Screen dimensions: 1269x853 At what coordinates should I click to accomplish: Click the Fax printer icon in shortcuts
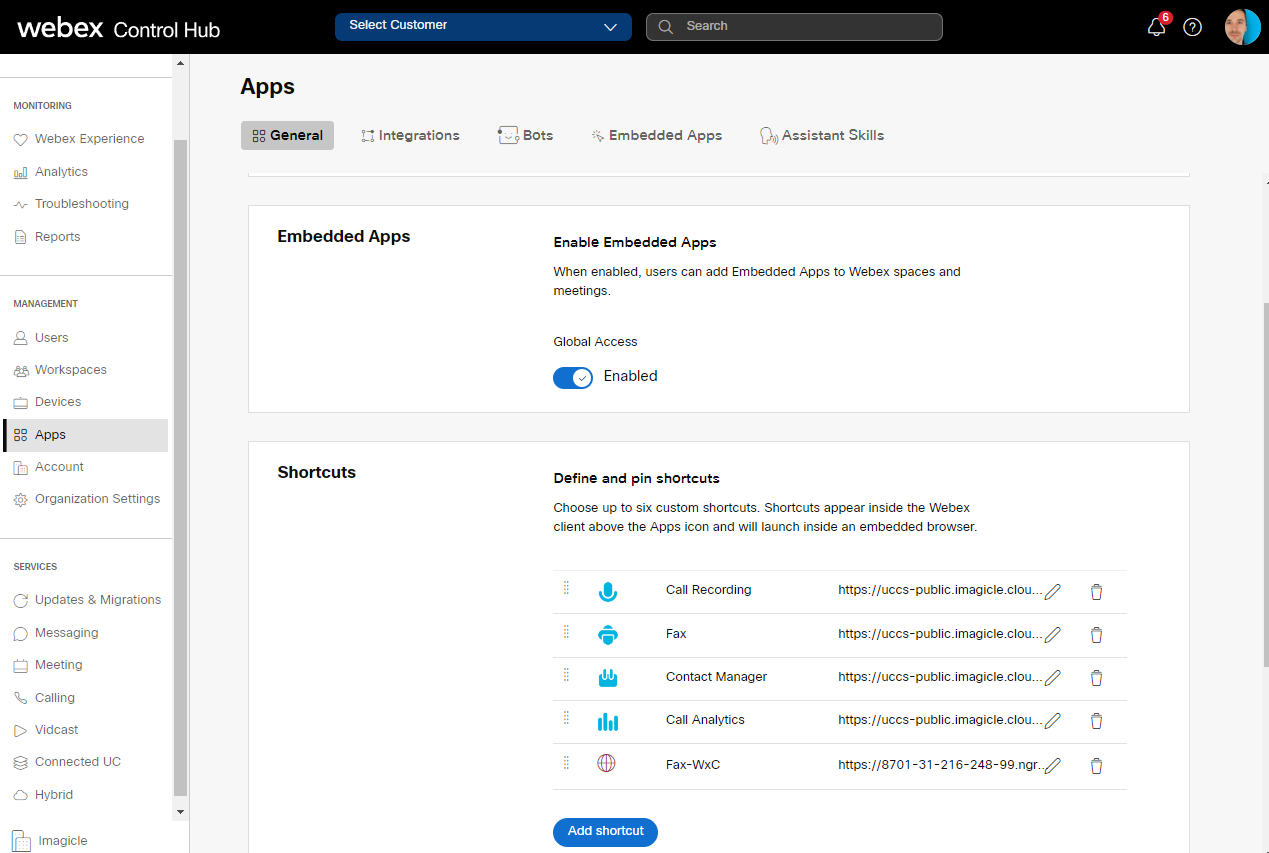coord(607,634)
